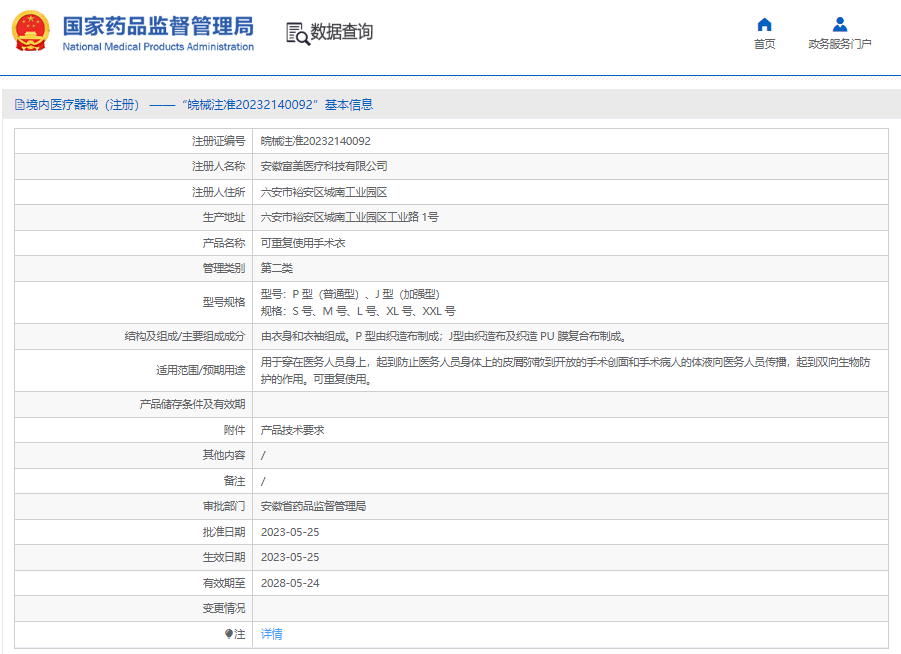The width and height of the screenshot is (901, 654).
Task: Click the 变更情况 label
Action: point(224,609)
